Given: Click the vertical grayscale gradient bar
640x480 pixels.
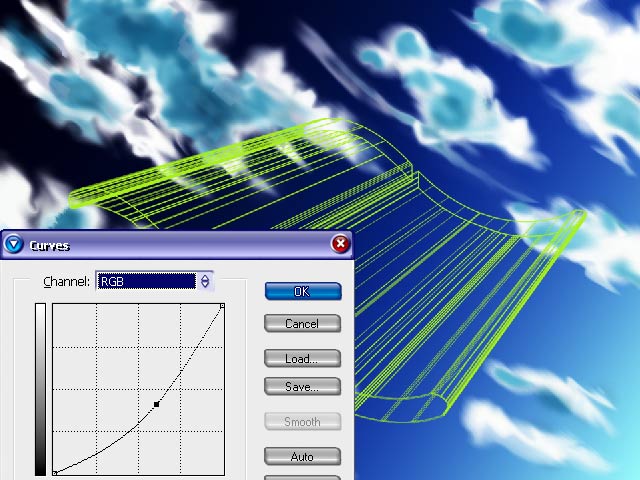Looking at the screenshot, I should [40, 389].
